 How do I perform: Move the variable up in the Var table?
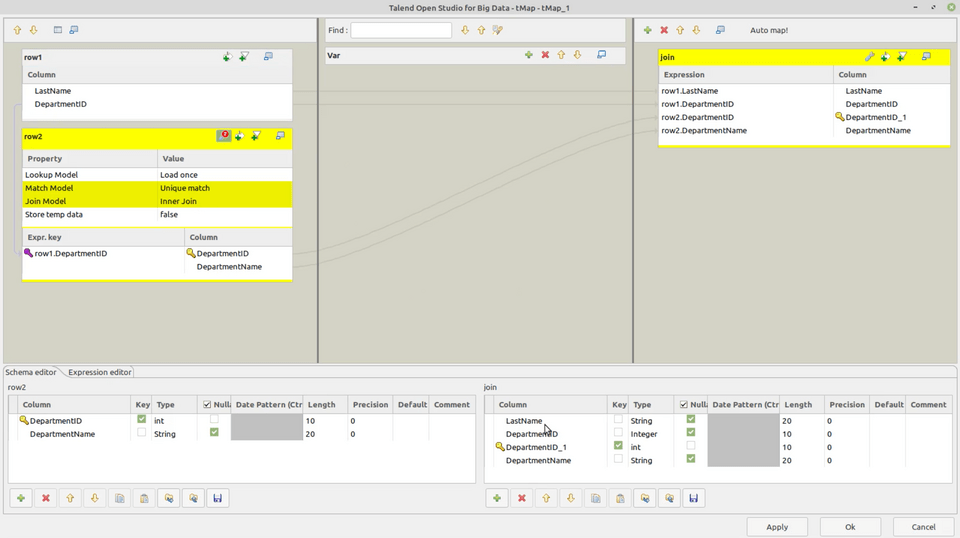[561, 55]
